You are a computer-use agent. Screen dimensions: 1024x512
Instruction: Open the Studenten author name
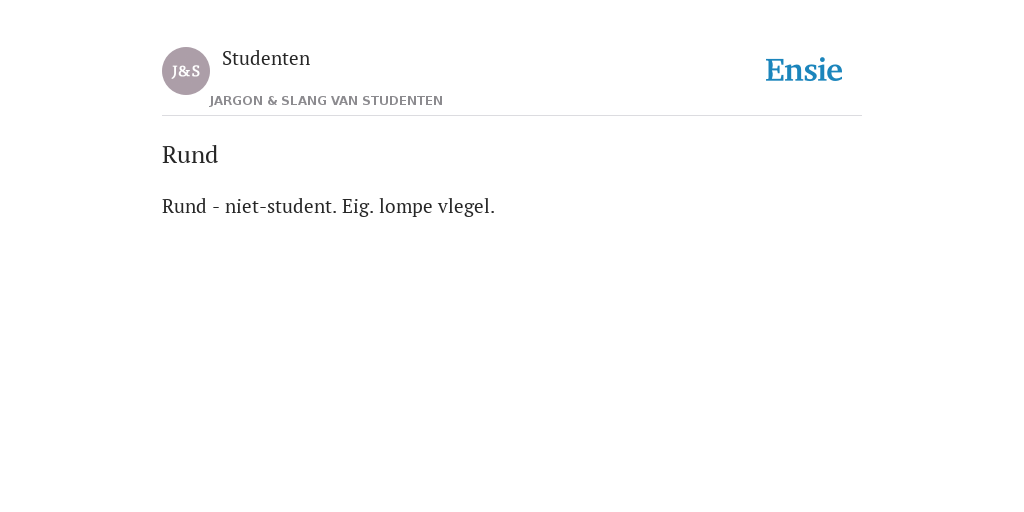(x=266, y=58)
